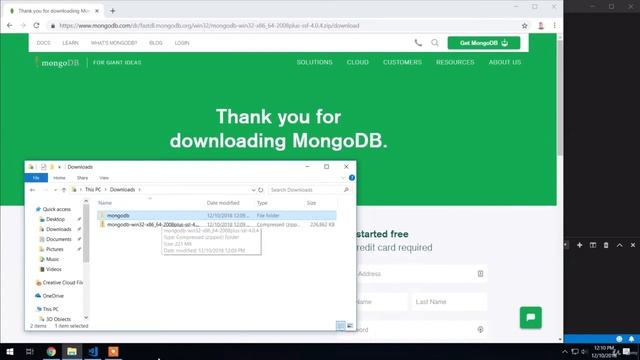Maximize panel with the up chevron
This screenshot has height=360, width=640.
(x=620, y=245)
